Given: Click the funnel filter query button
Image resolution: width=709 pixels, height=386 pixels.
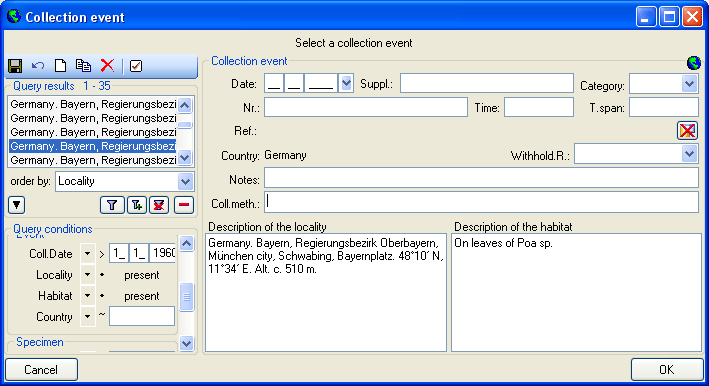Looking at the screenshot, I should pos(112,205).
